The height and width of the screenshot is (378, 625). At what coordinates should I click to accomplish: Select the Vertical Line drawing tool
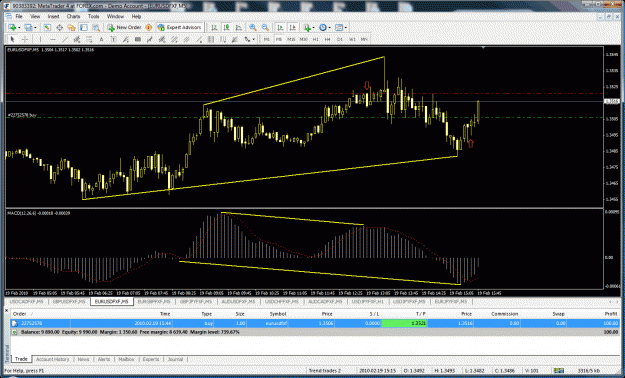pos(40,39)
